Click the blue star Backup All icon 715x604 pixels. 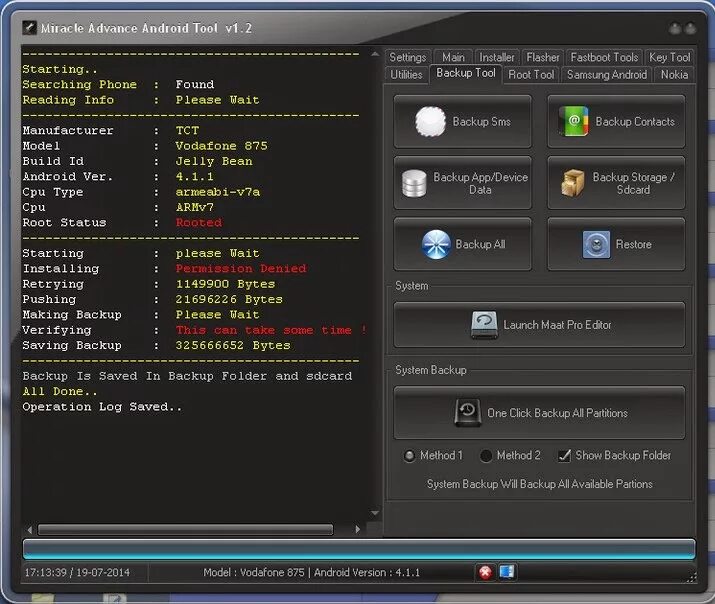coord(436,244)
